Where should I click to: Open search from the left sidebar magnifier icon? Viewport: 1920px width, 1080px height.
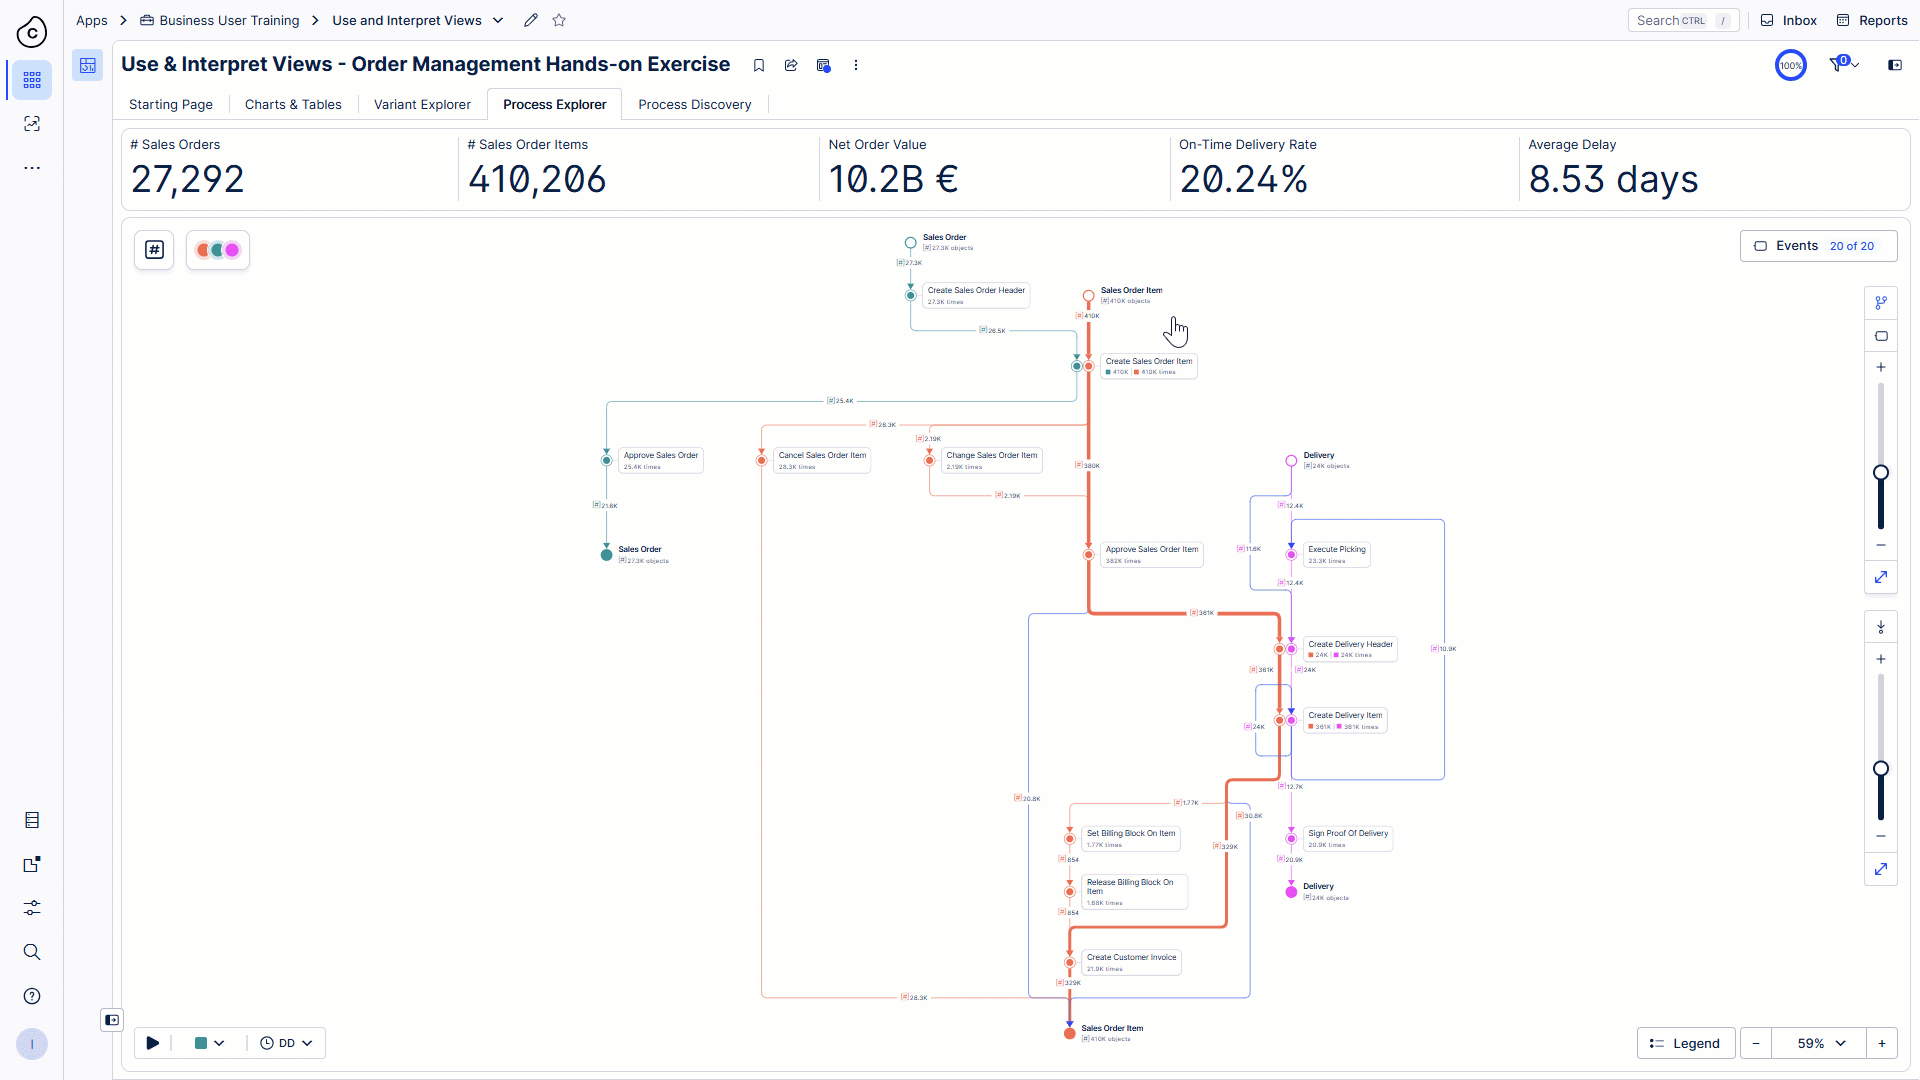pos(32,952)
